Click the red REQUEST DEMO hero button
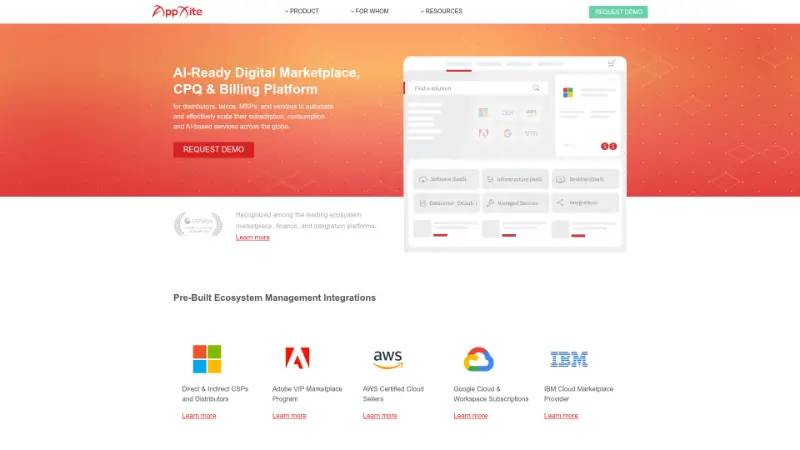800x450 pixels. (213, 149)
